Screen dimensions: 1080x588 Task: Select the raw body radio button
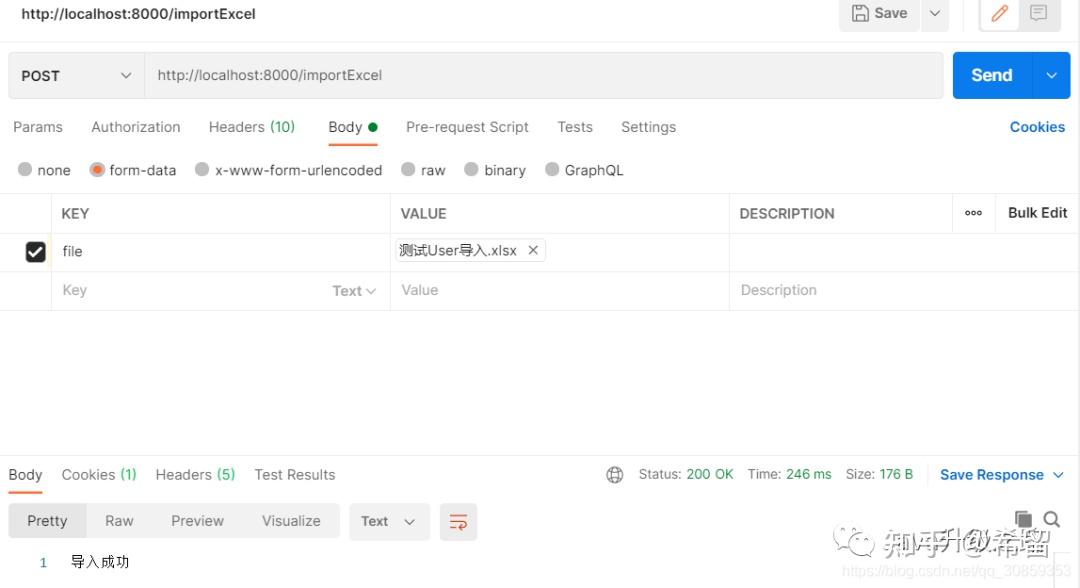point(408,169)
